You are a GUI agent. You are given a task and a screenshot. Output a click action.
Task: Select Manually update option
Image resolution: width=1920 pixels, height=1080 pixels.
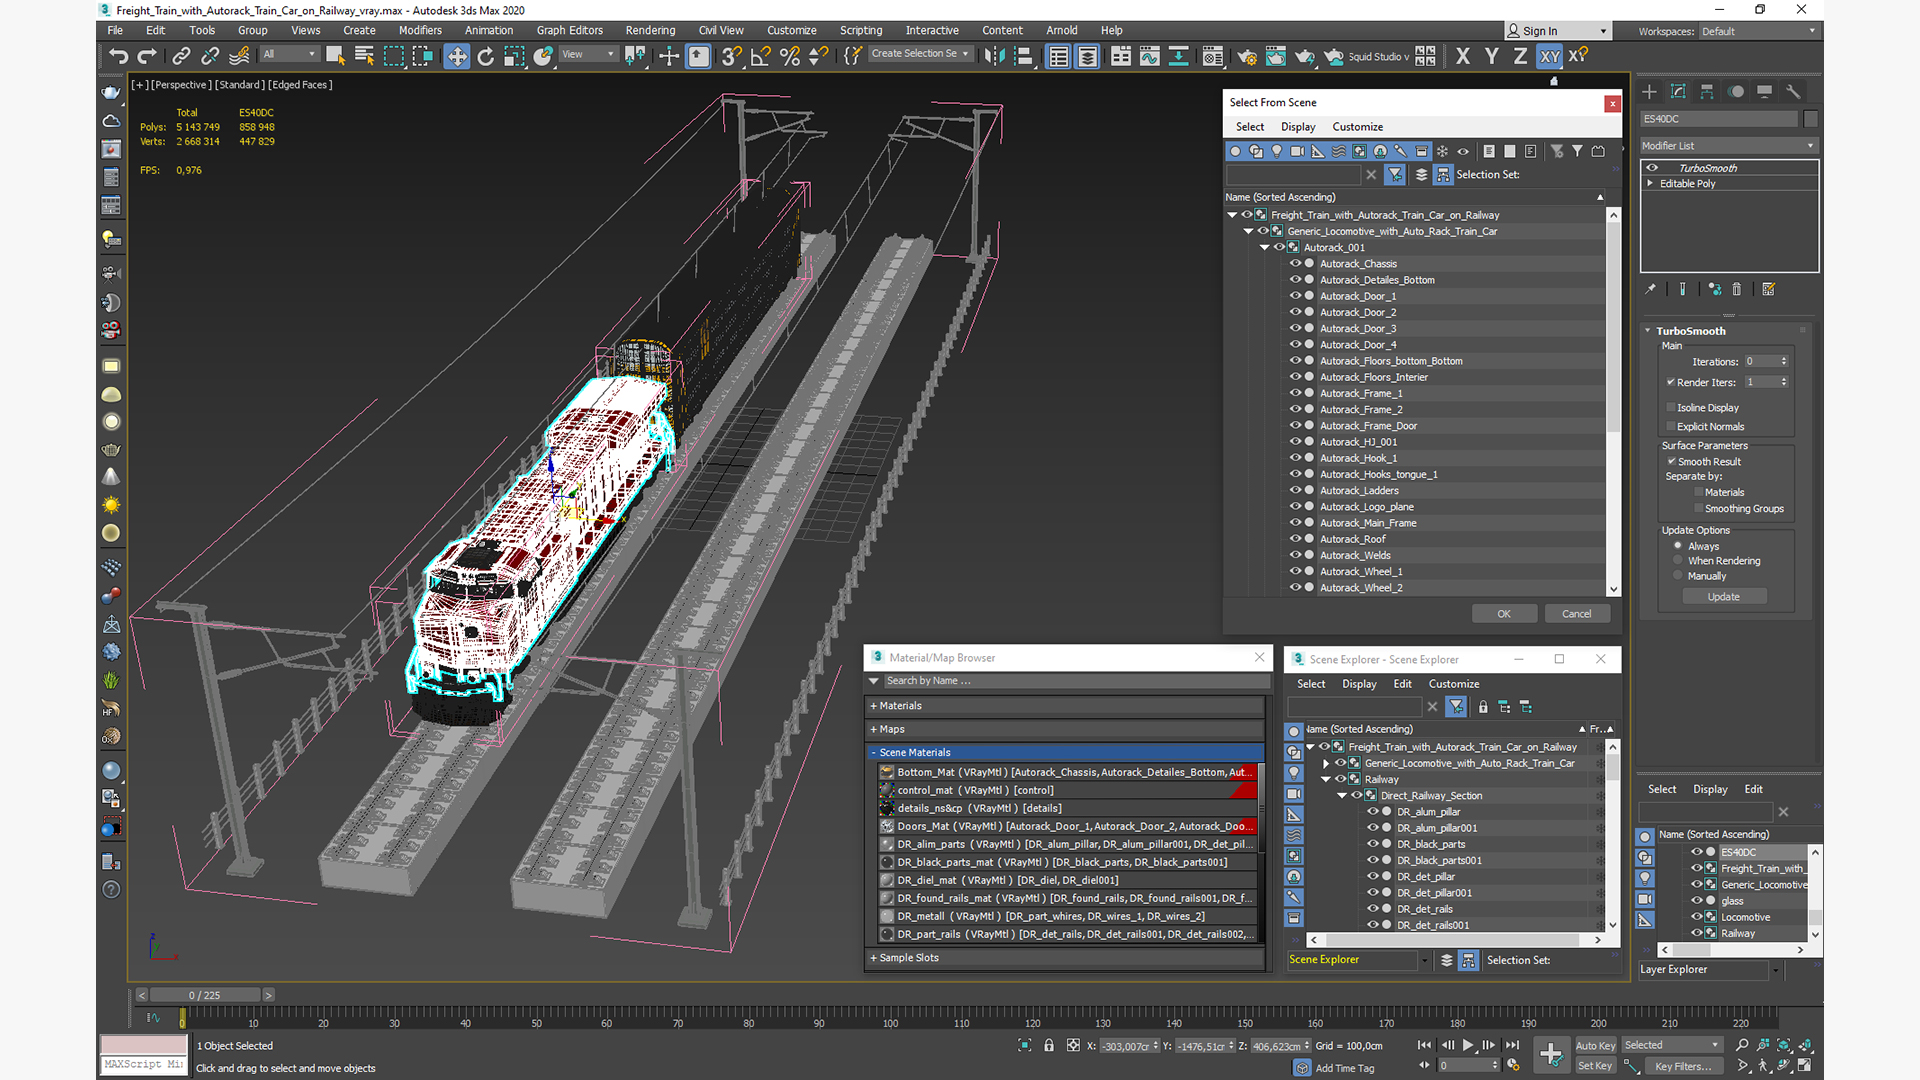coord(1678,575)
